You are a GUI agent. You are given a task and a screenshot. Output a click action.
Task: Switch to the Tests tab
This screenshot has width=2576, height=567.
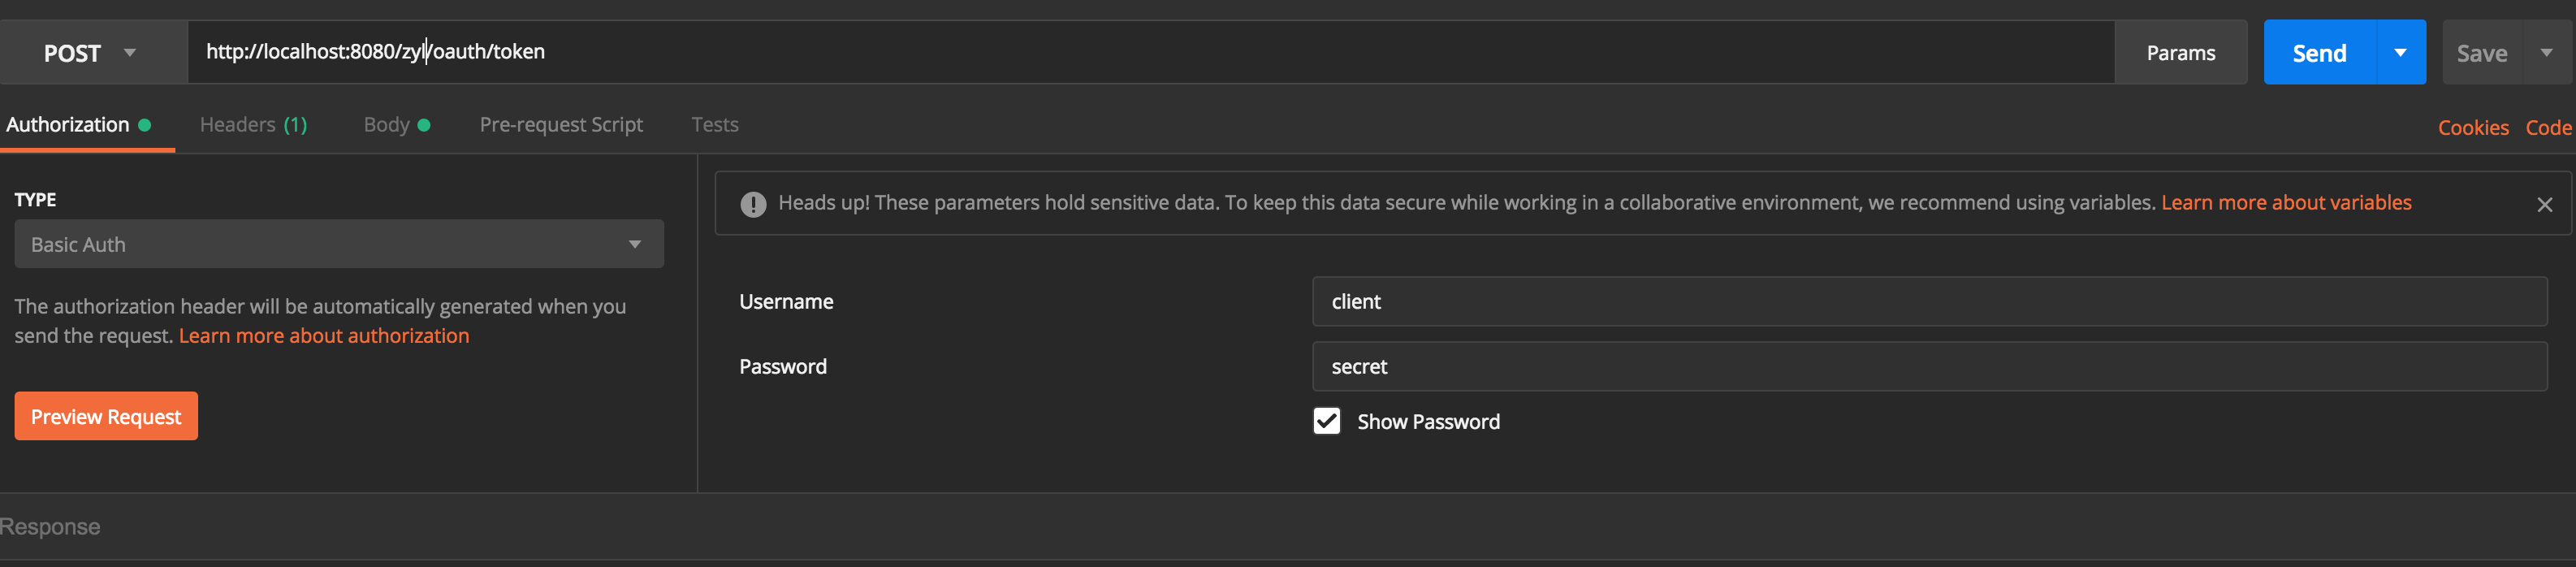coord(715,125)
